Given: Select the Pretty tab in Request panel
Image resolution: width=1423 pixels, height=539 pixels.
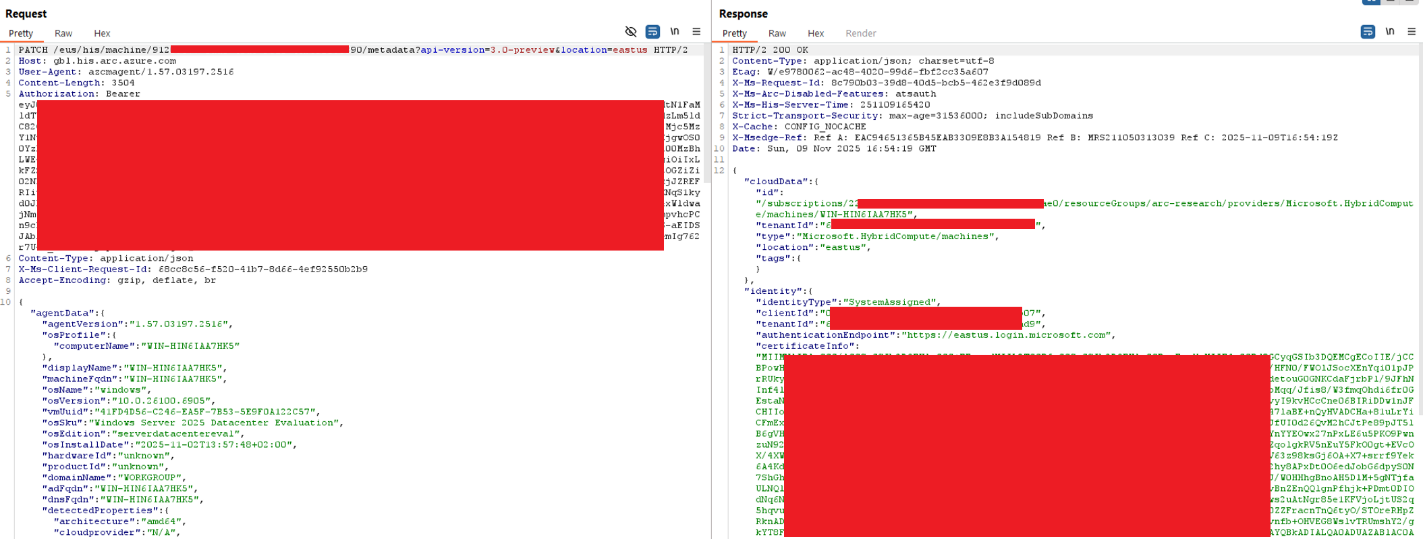Looking at the screenshot, I should point(21,34).
